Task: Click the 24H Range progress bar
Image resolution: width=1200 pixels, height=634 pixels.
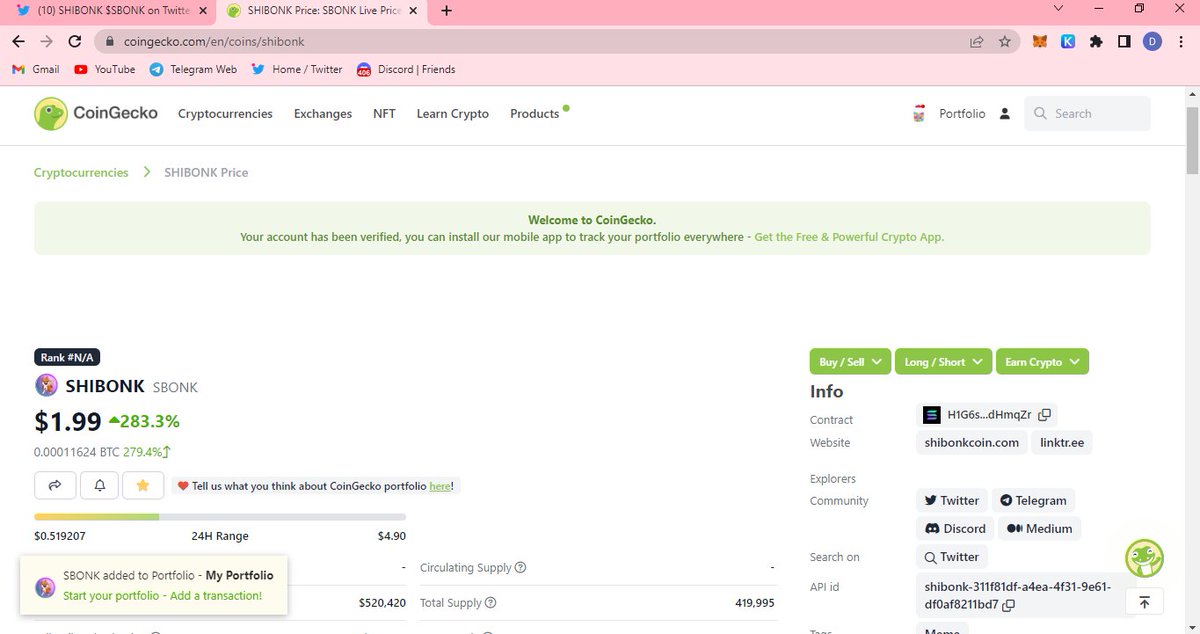Action: pyautogui.click(x=220, y=517)
